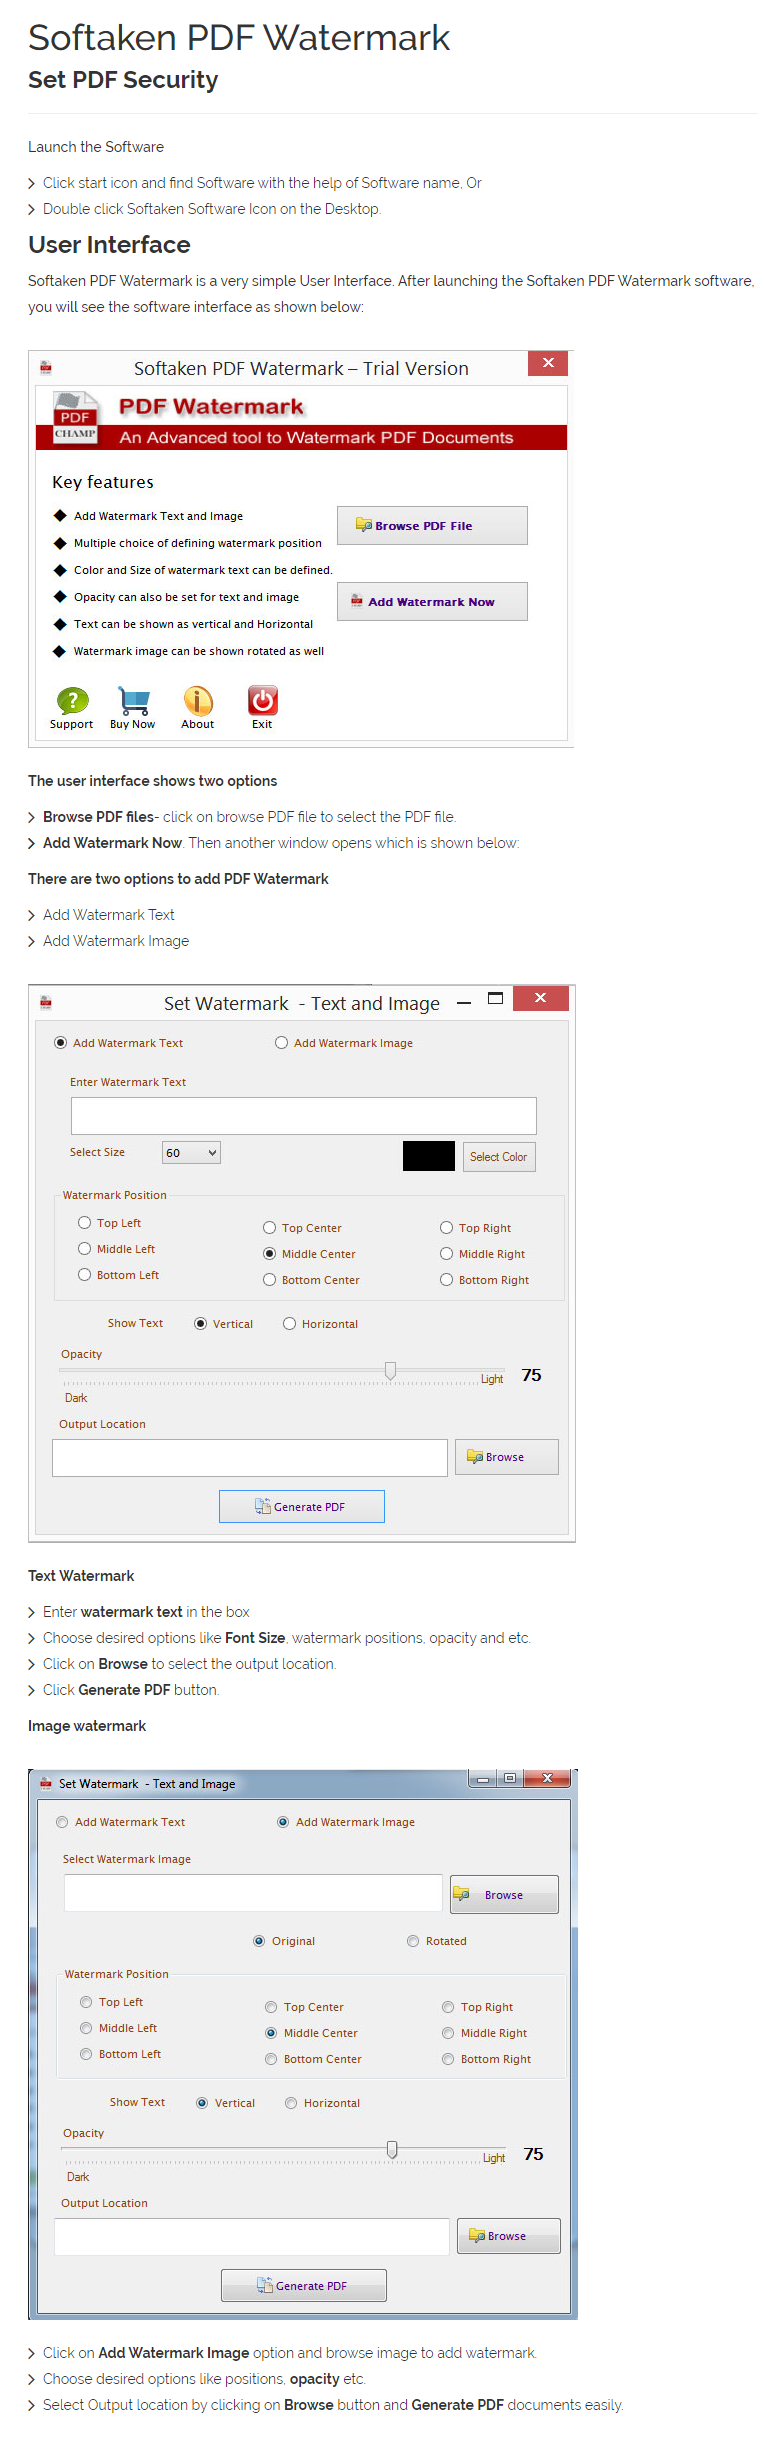Image resolution: width=764 pixels, height=2439 pixels.
Task: Choose Bottom Center position in image watermark dialog
Action: (272, 2058)
